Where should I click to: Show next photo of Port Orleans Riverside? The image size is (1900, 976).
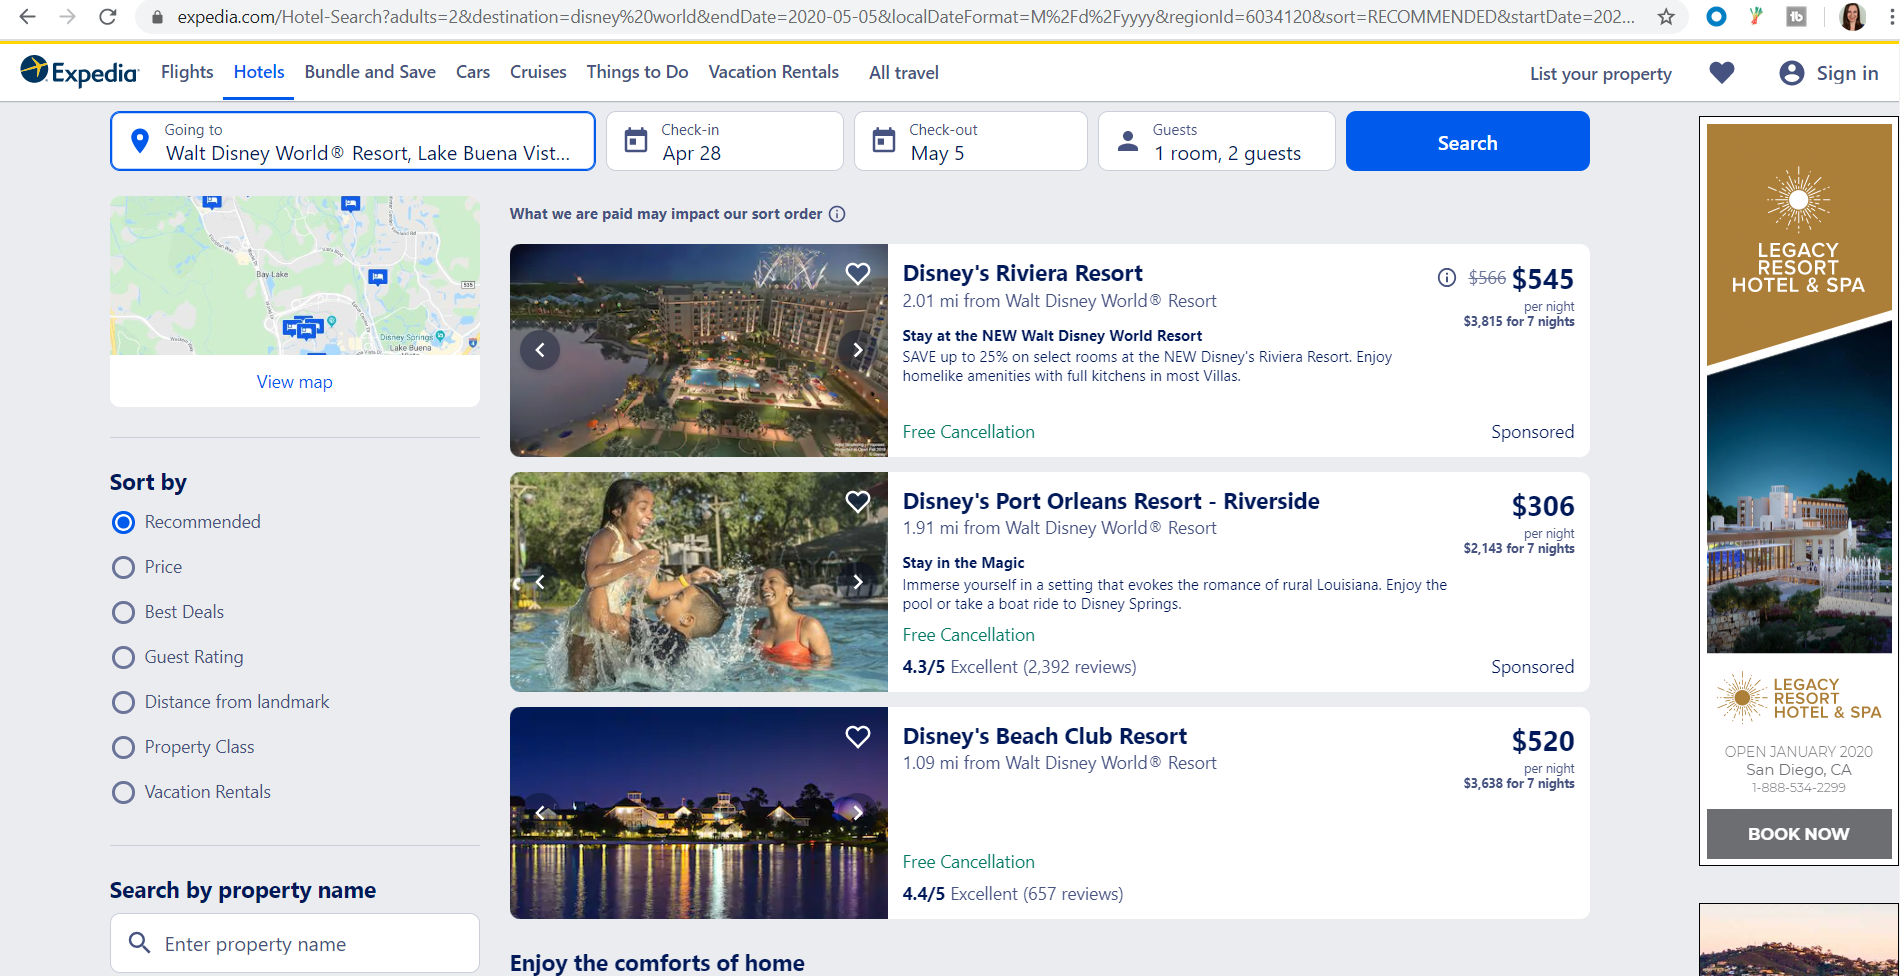pyautogui.click(x=858, y=582)
